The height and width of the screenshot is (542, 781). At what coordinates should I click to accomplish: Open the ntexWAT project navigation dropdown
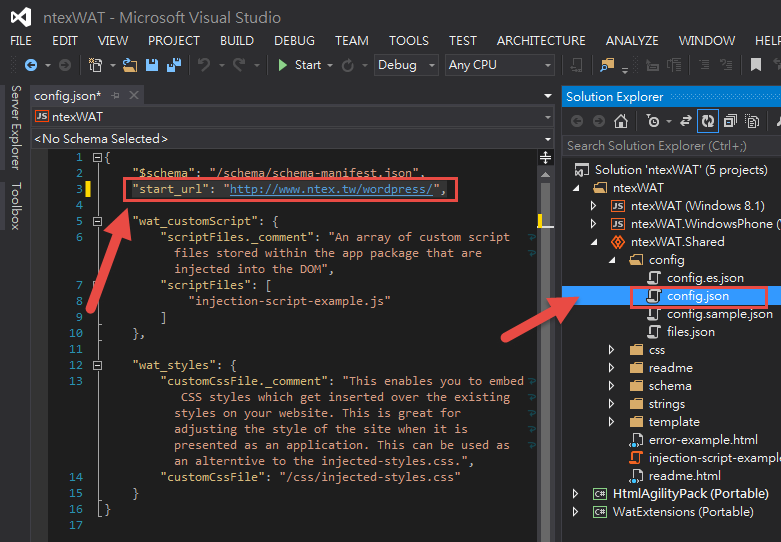(293, 117)
